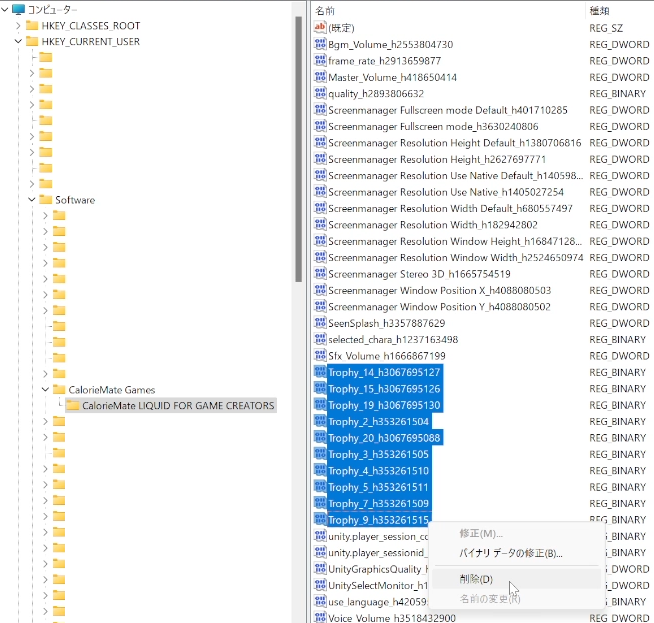654x623 pixels.
Task: Click the Screenmanager Stereo 3D value icon
Action: [320, 274]
